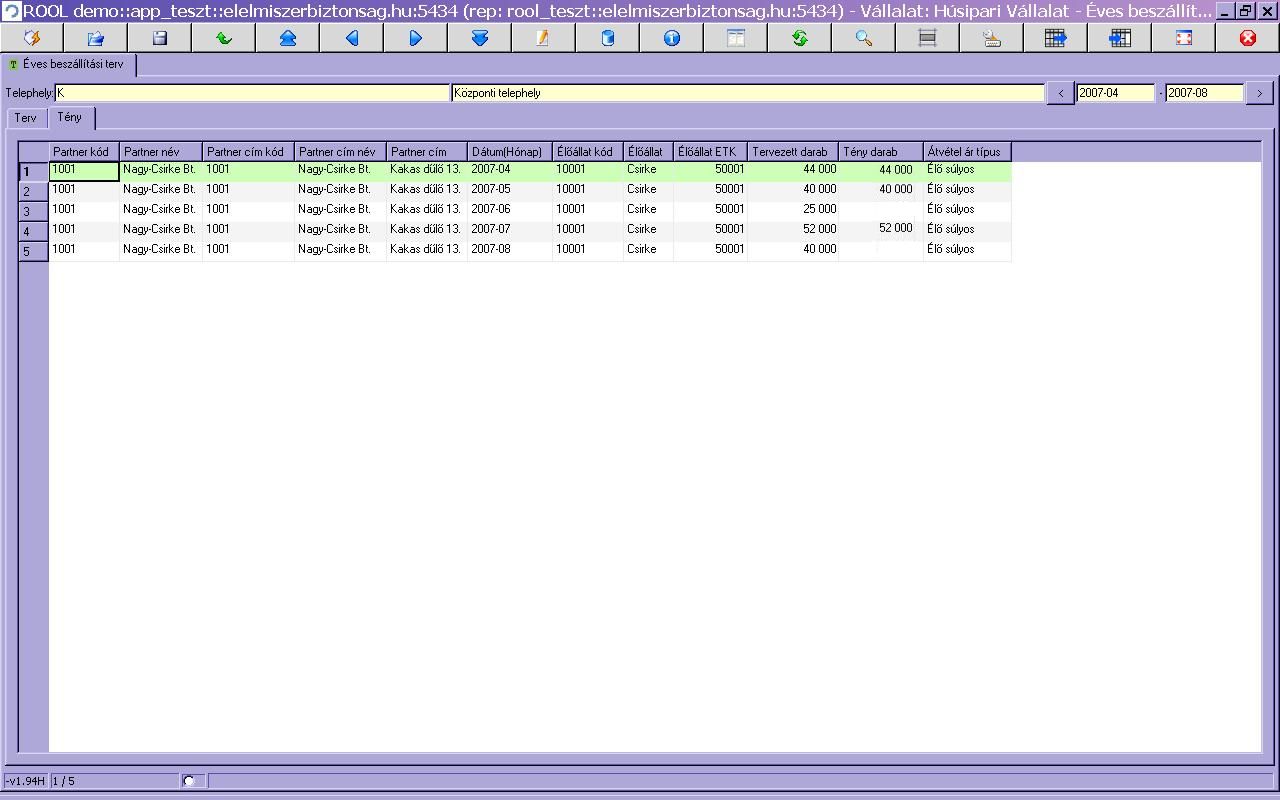The image size is (1280, 800).
Task: Click the Központi telephely name field
Action: [x=749, y=93]
